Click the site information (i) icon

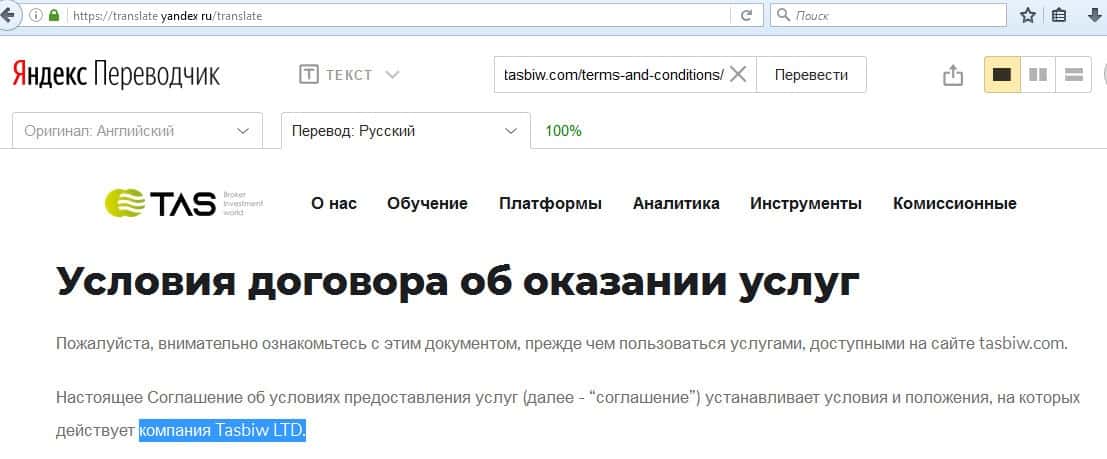pyautogui.click(x=36, y=16)
